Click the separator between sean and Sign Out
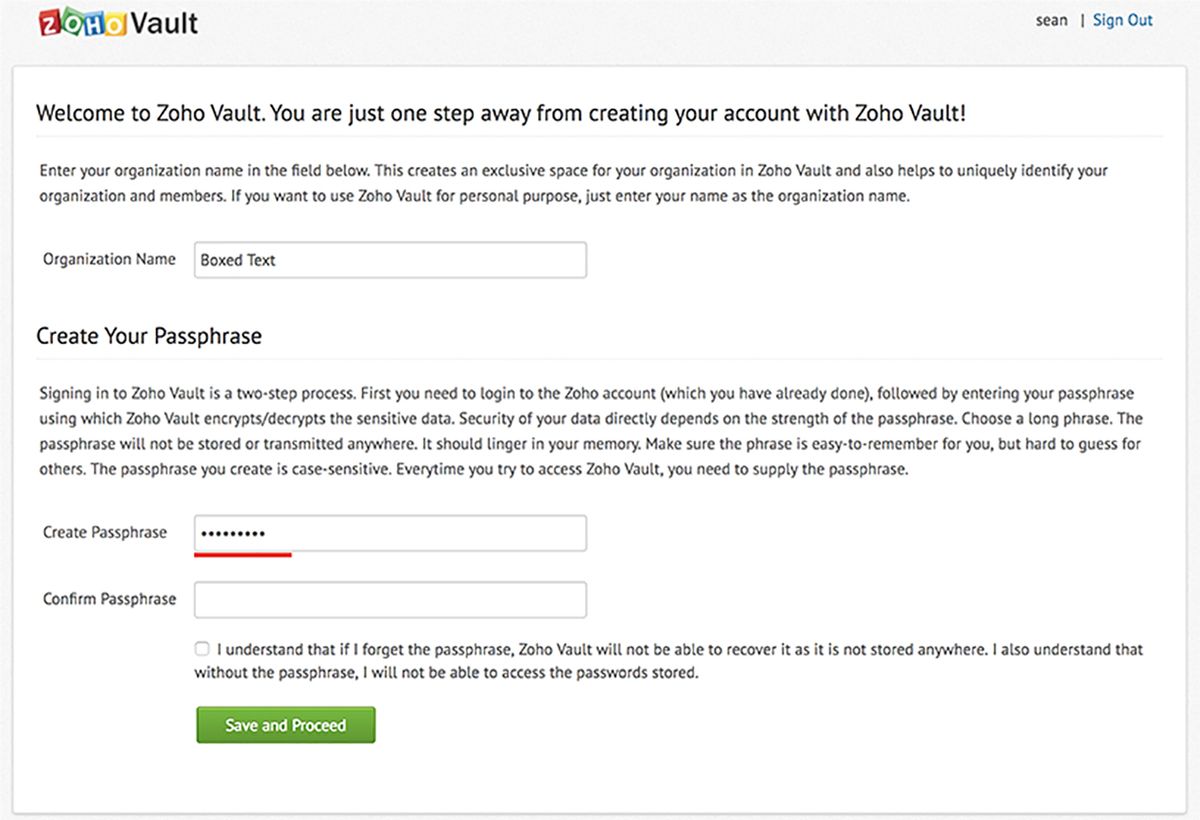 (1083, 20)
